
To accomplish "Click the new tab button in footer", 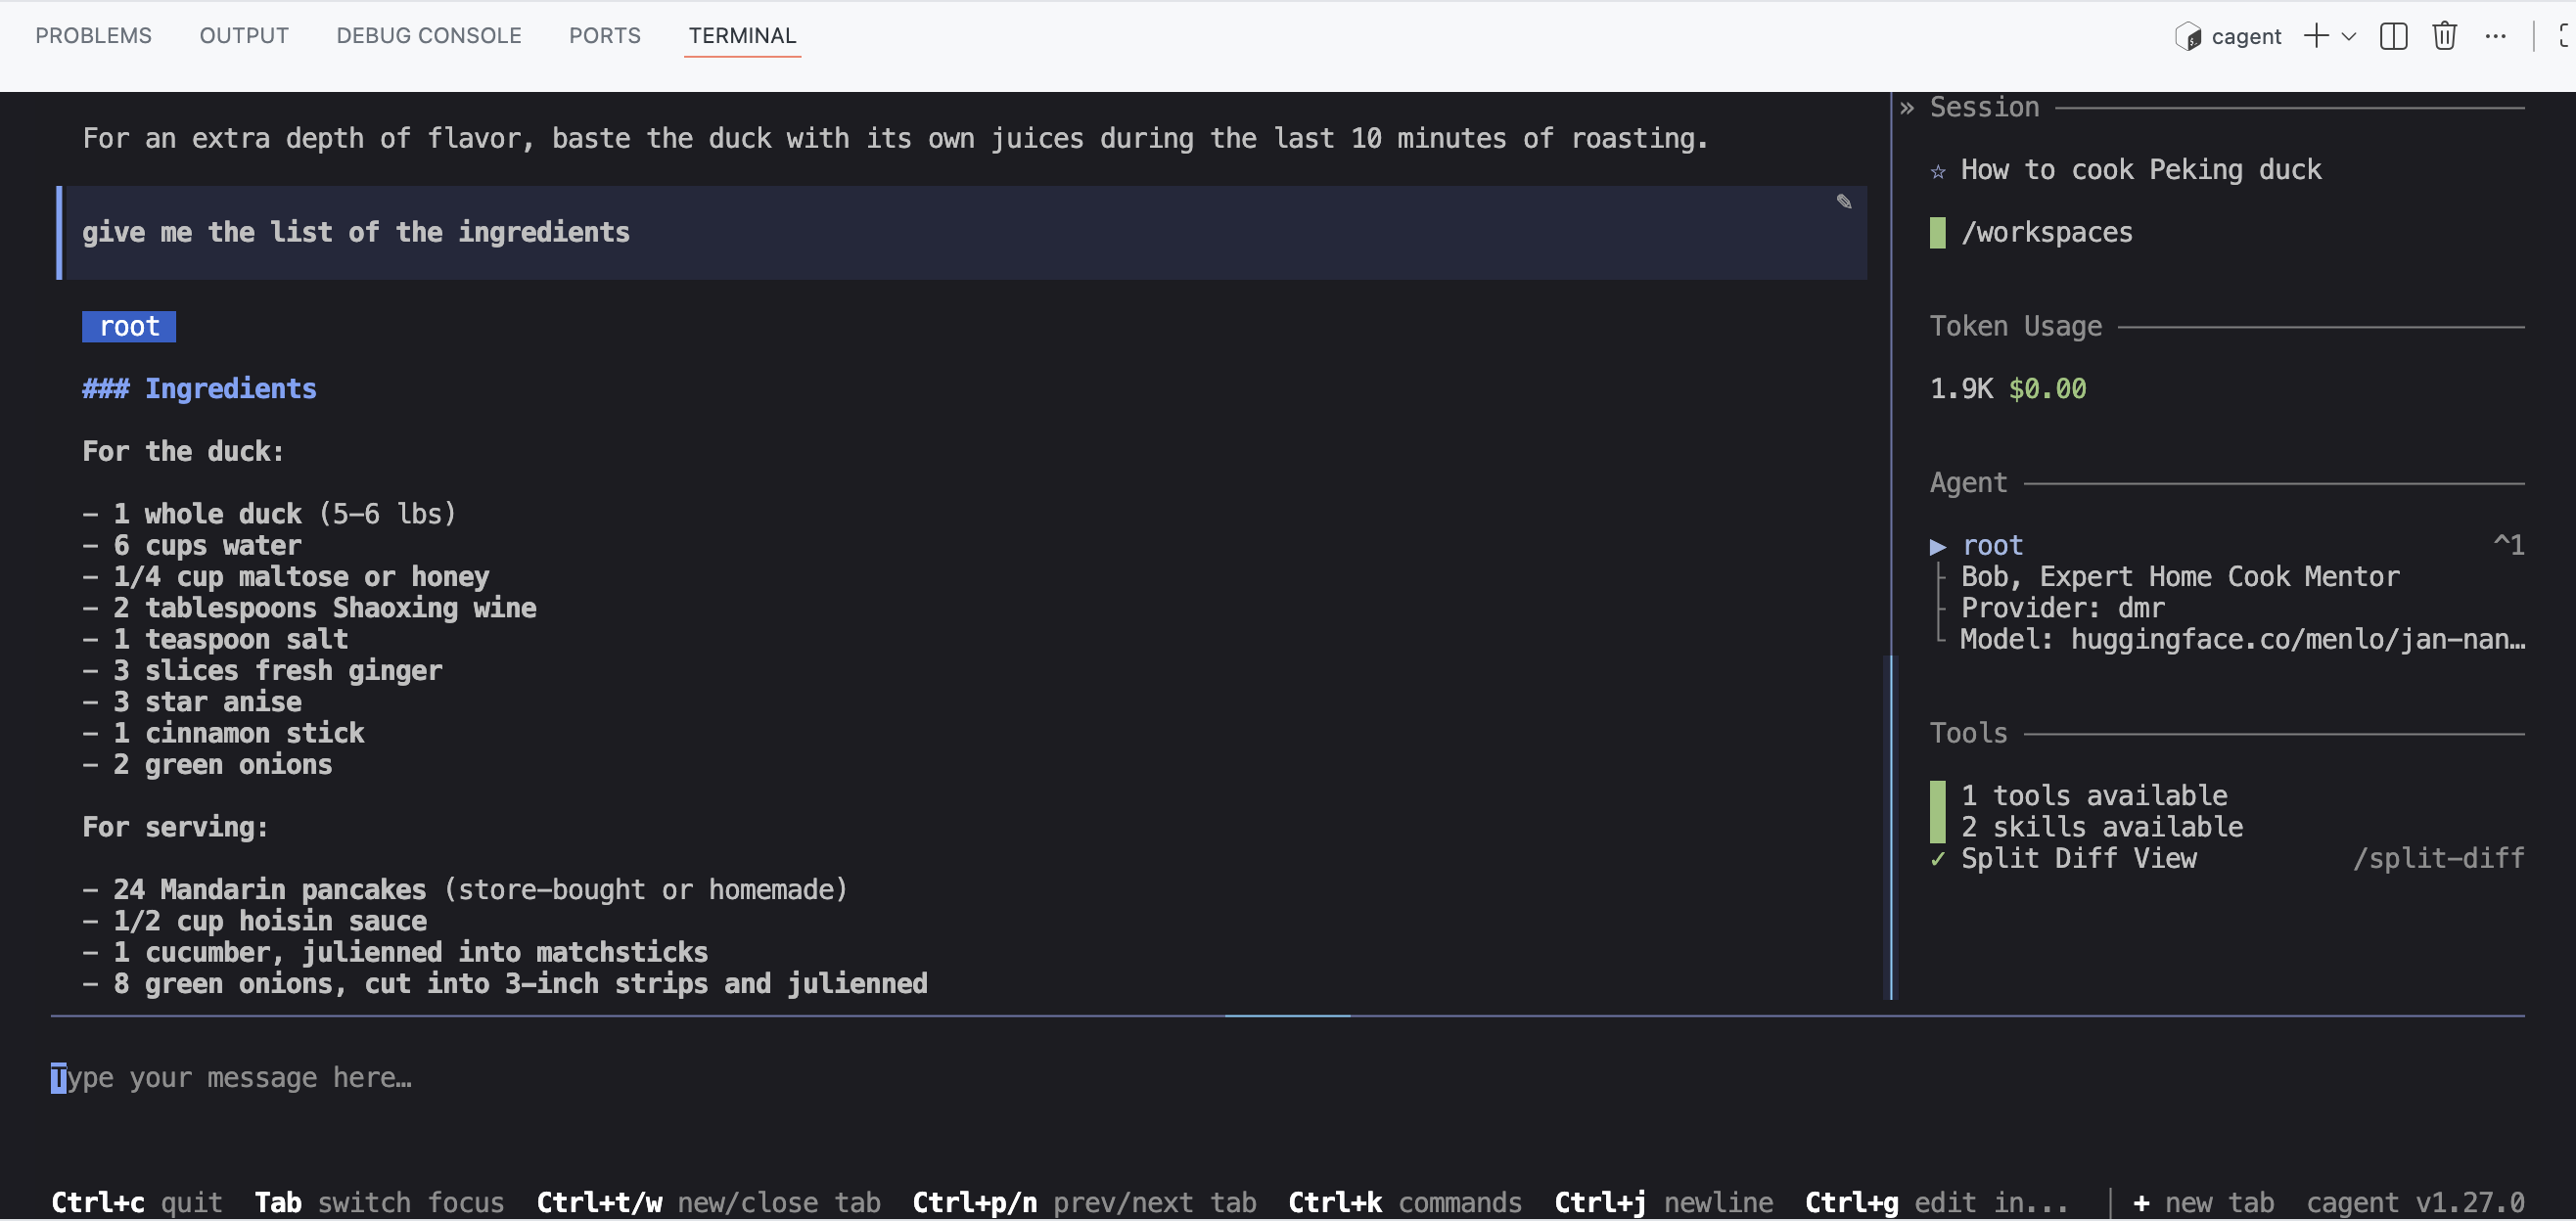I will [2202, 1202].
